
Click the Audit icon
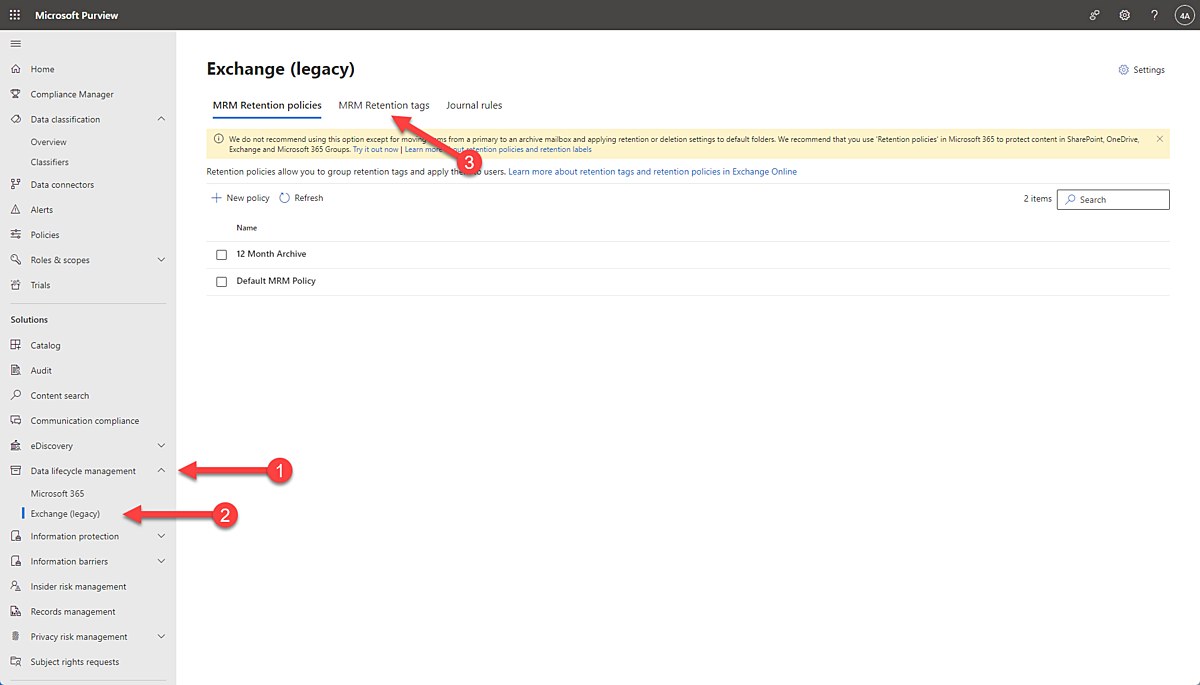(15, 370)
